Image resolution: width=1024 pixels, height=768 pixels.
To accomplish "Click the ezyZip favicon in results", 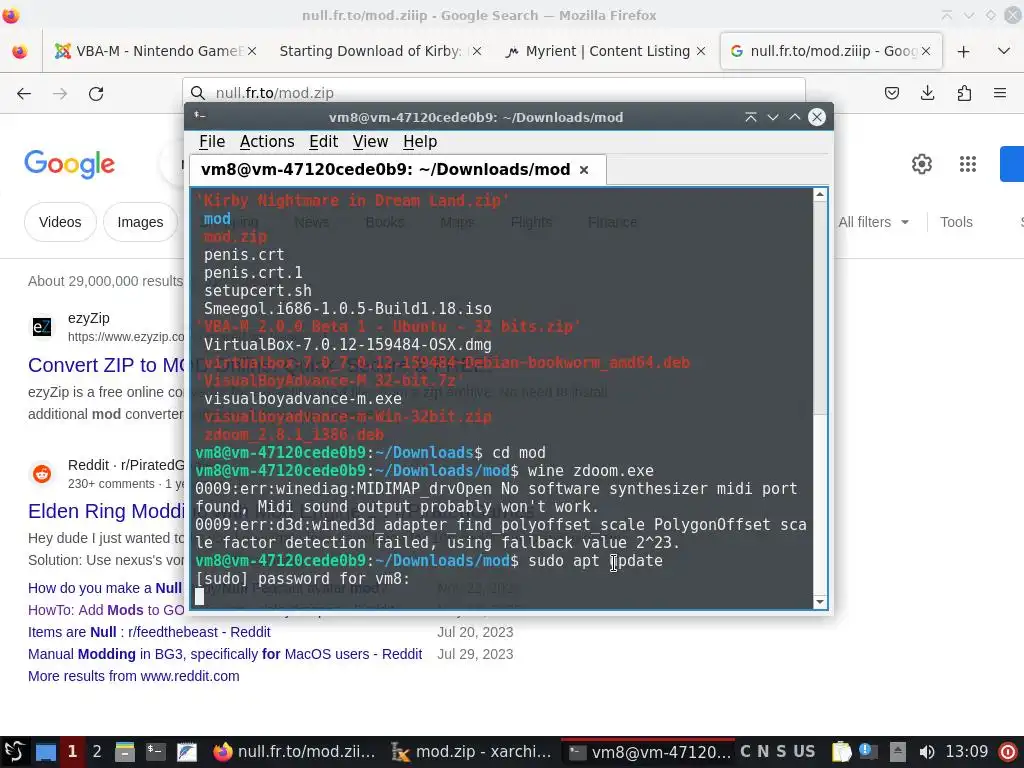I will (x=42, y=327).
